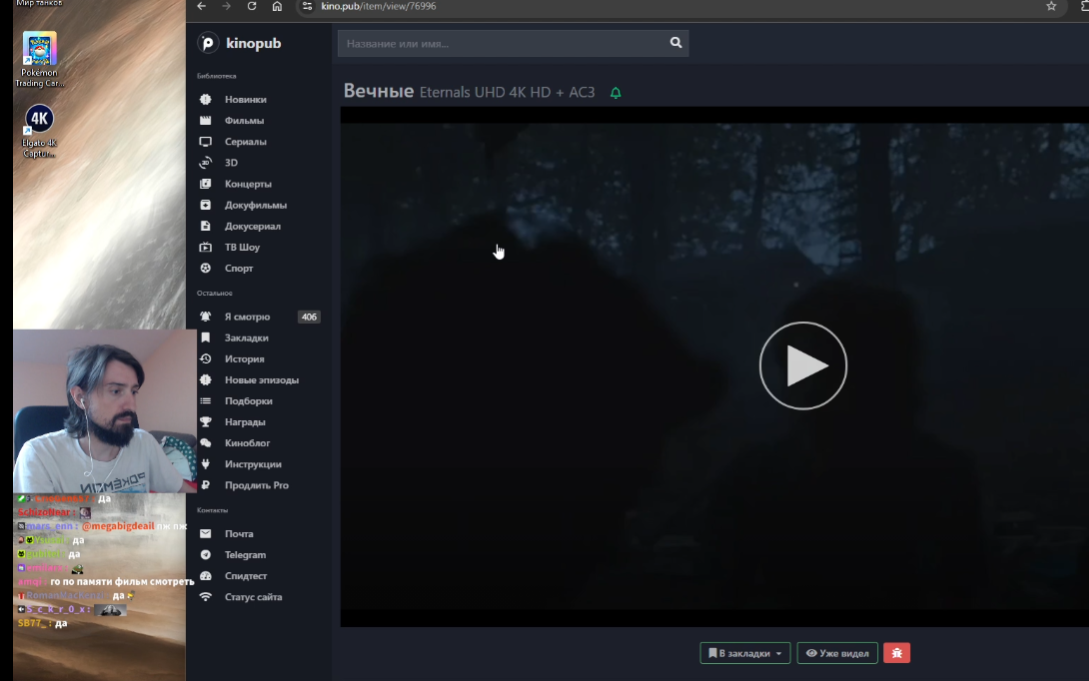1089x681 pixels.
Task: Click the kino.pub URL address bar
Action: [x=379, y=6]
